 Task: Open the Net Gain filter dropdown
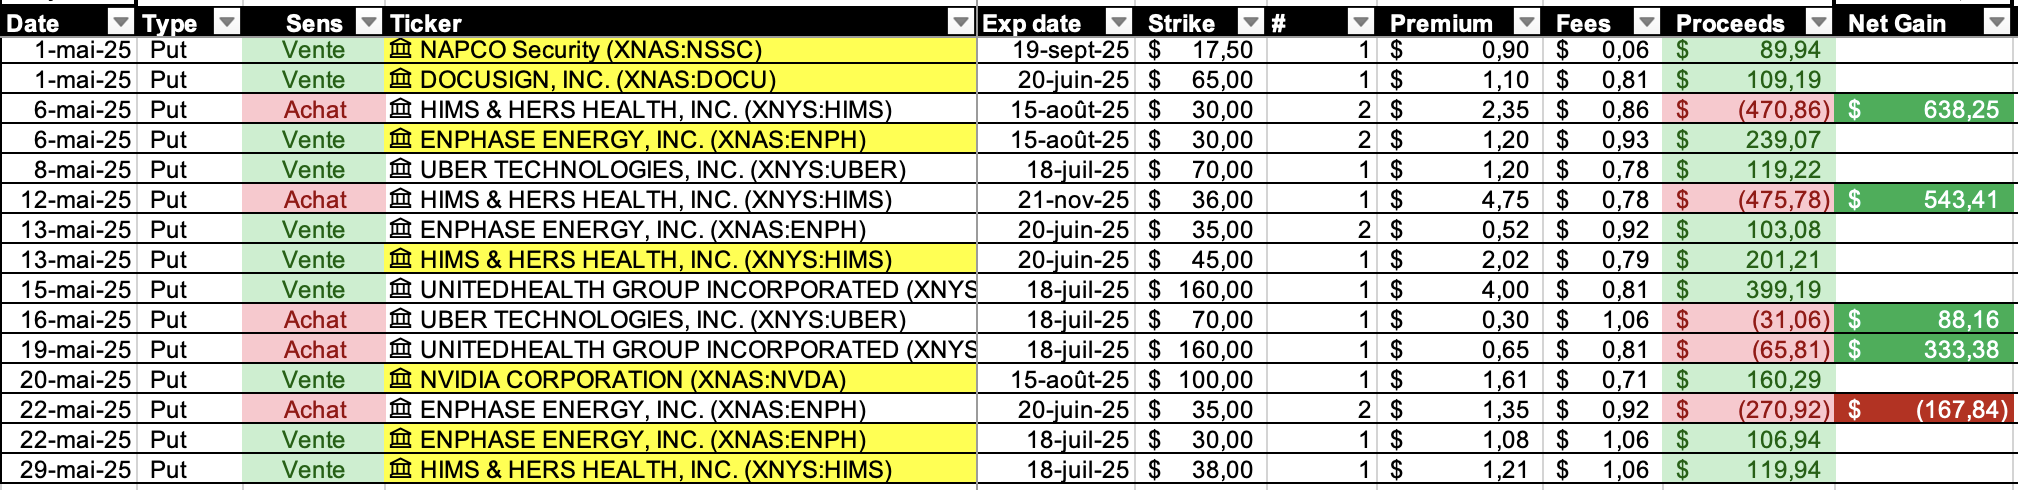coord(1997,22)
